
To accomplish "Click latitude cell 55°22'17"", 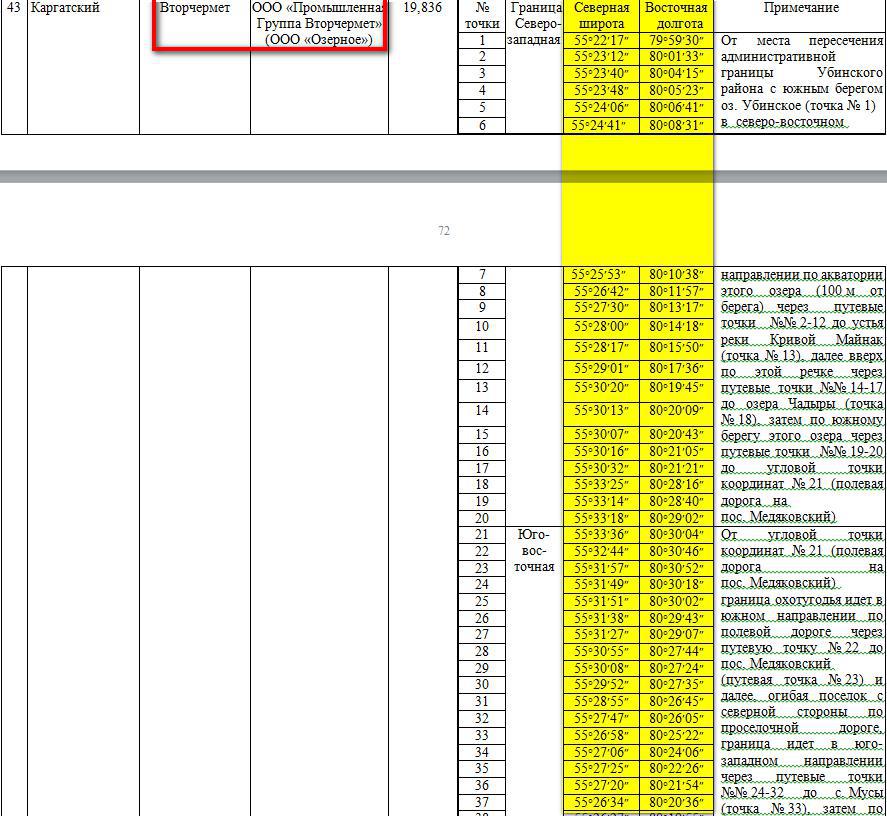I will (x=600, y=41).
